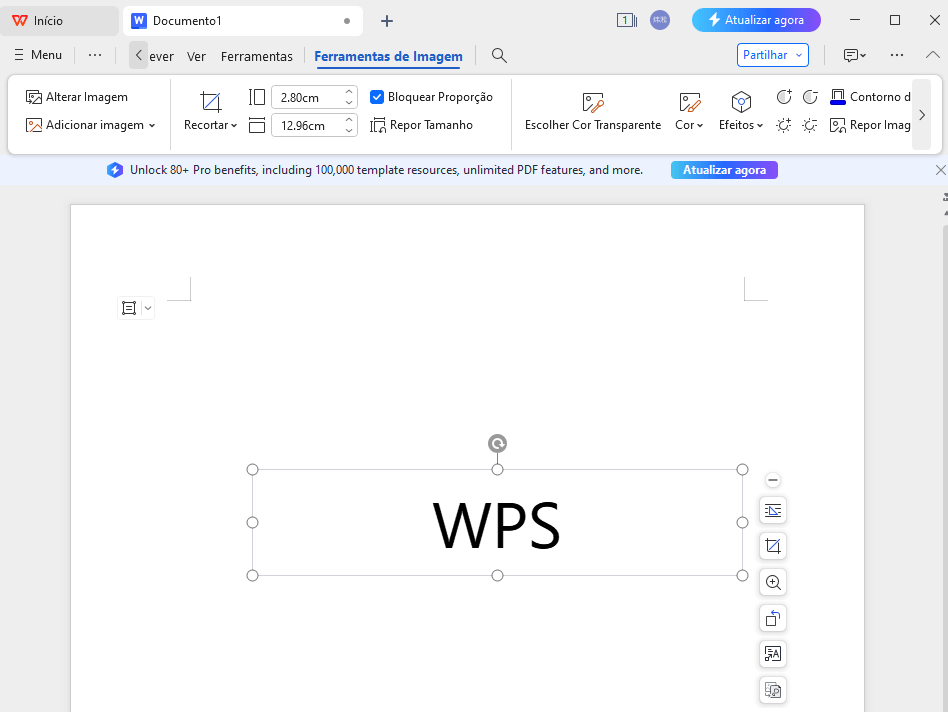Increase brightness sun icon
The height and width of the screenshot is (712, 948).
click(x=784, y=125)
